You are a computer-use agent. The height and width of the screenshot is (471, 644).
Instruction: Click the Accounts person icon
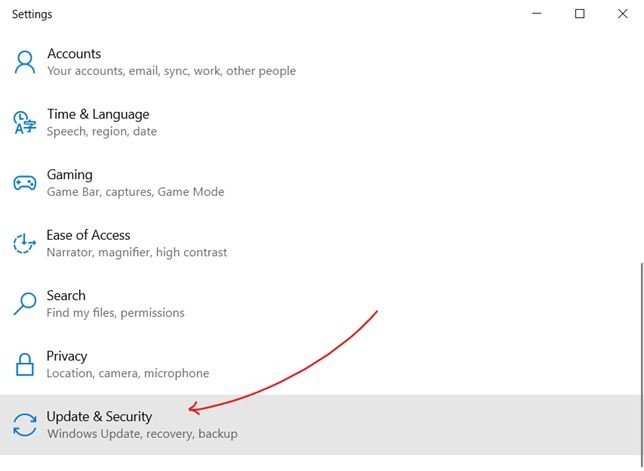click(24, 62)
